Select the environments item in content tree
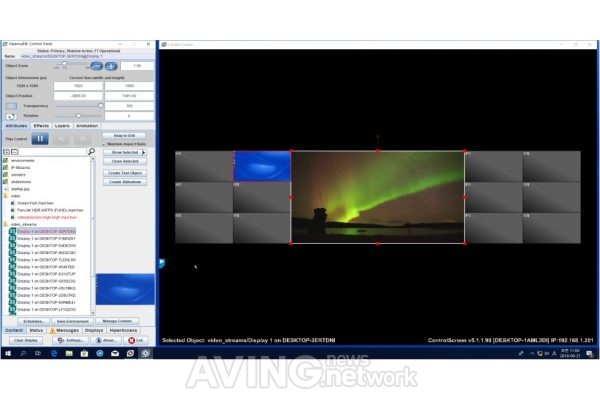This screenshot has width=600, height=400. 23,161
